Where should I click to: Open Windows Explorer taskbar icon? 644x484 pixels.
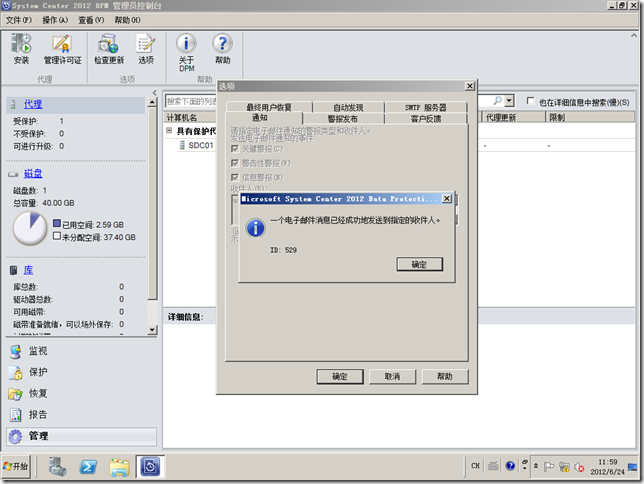coord(120,467)
